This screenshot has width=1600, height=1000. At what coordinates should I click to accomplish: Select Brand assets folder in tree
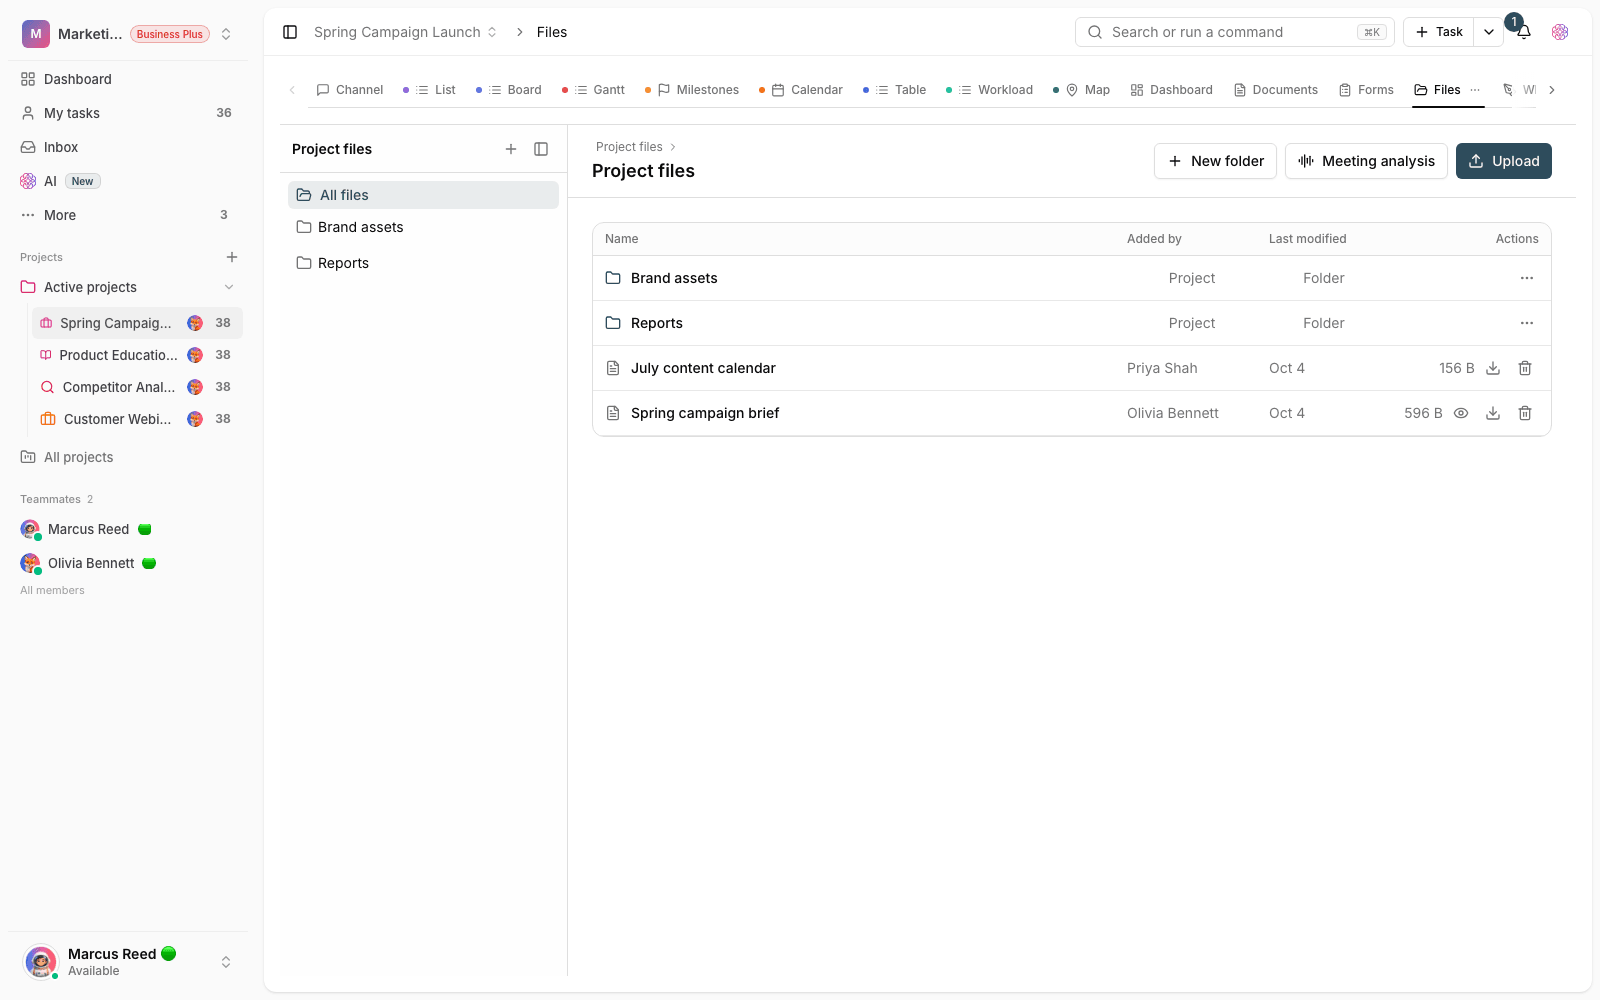pos(423,227)
